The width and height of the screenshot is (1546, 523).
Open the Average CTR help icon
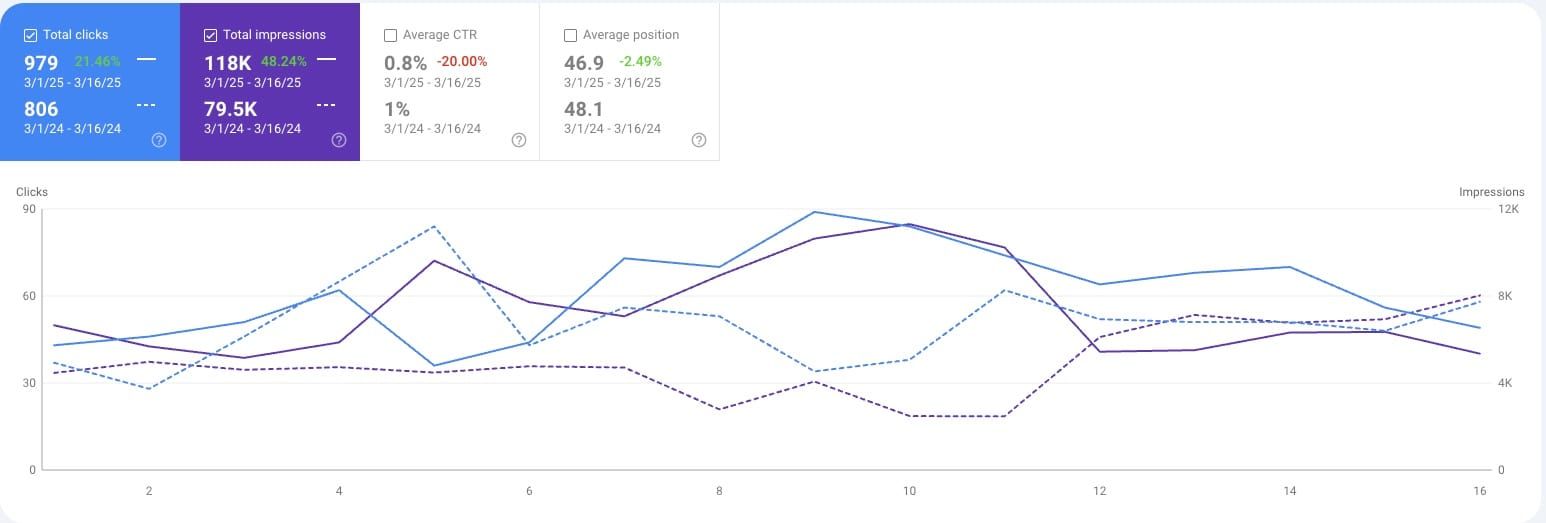click(x=518, y=140)
